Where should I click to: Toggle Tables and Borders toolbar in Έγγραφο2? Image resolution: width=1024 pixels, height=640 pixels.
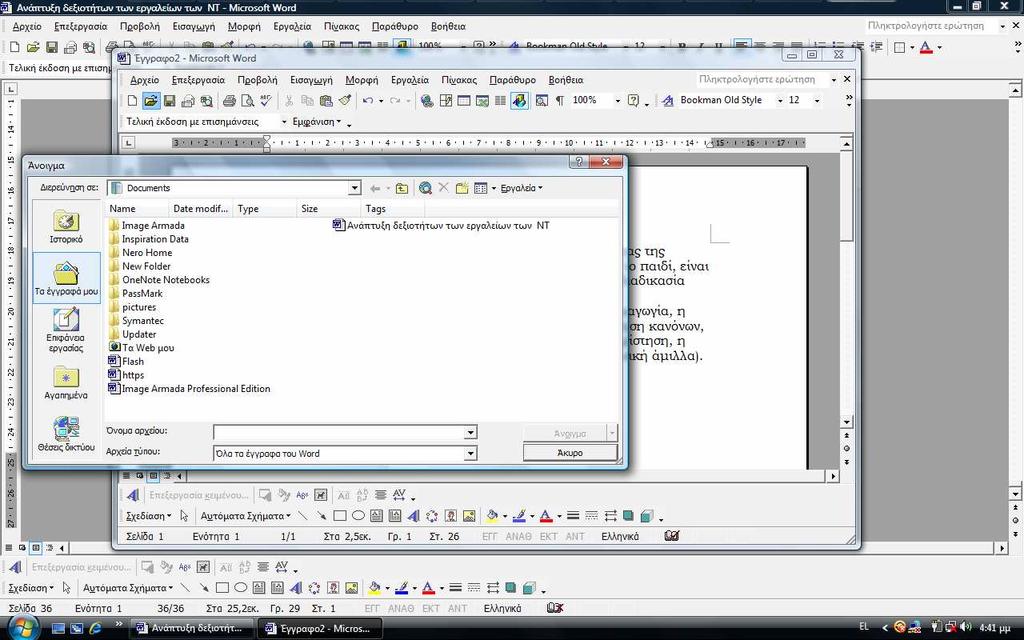click(445, 101)
